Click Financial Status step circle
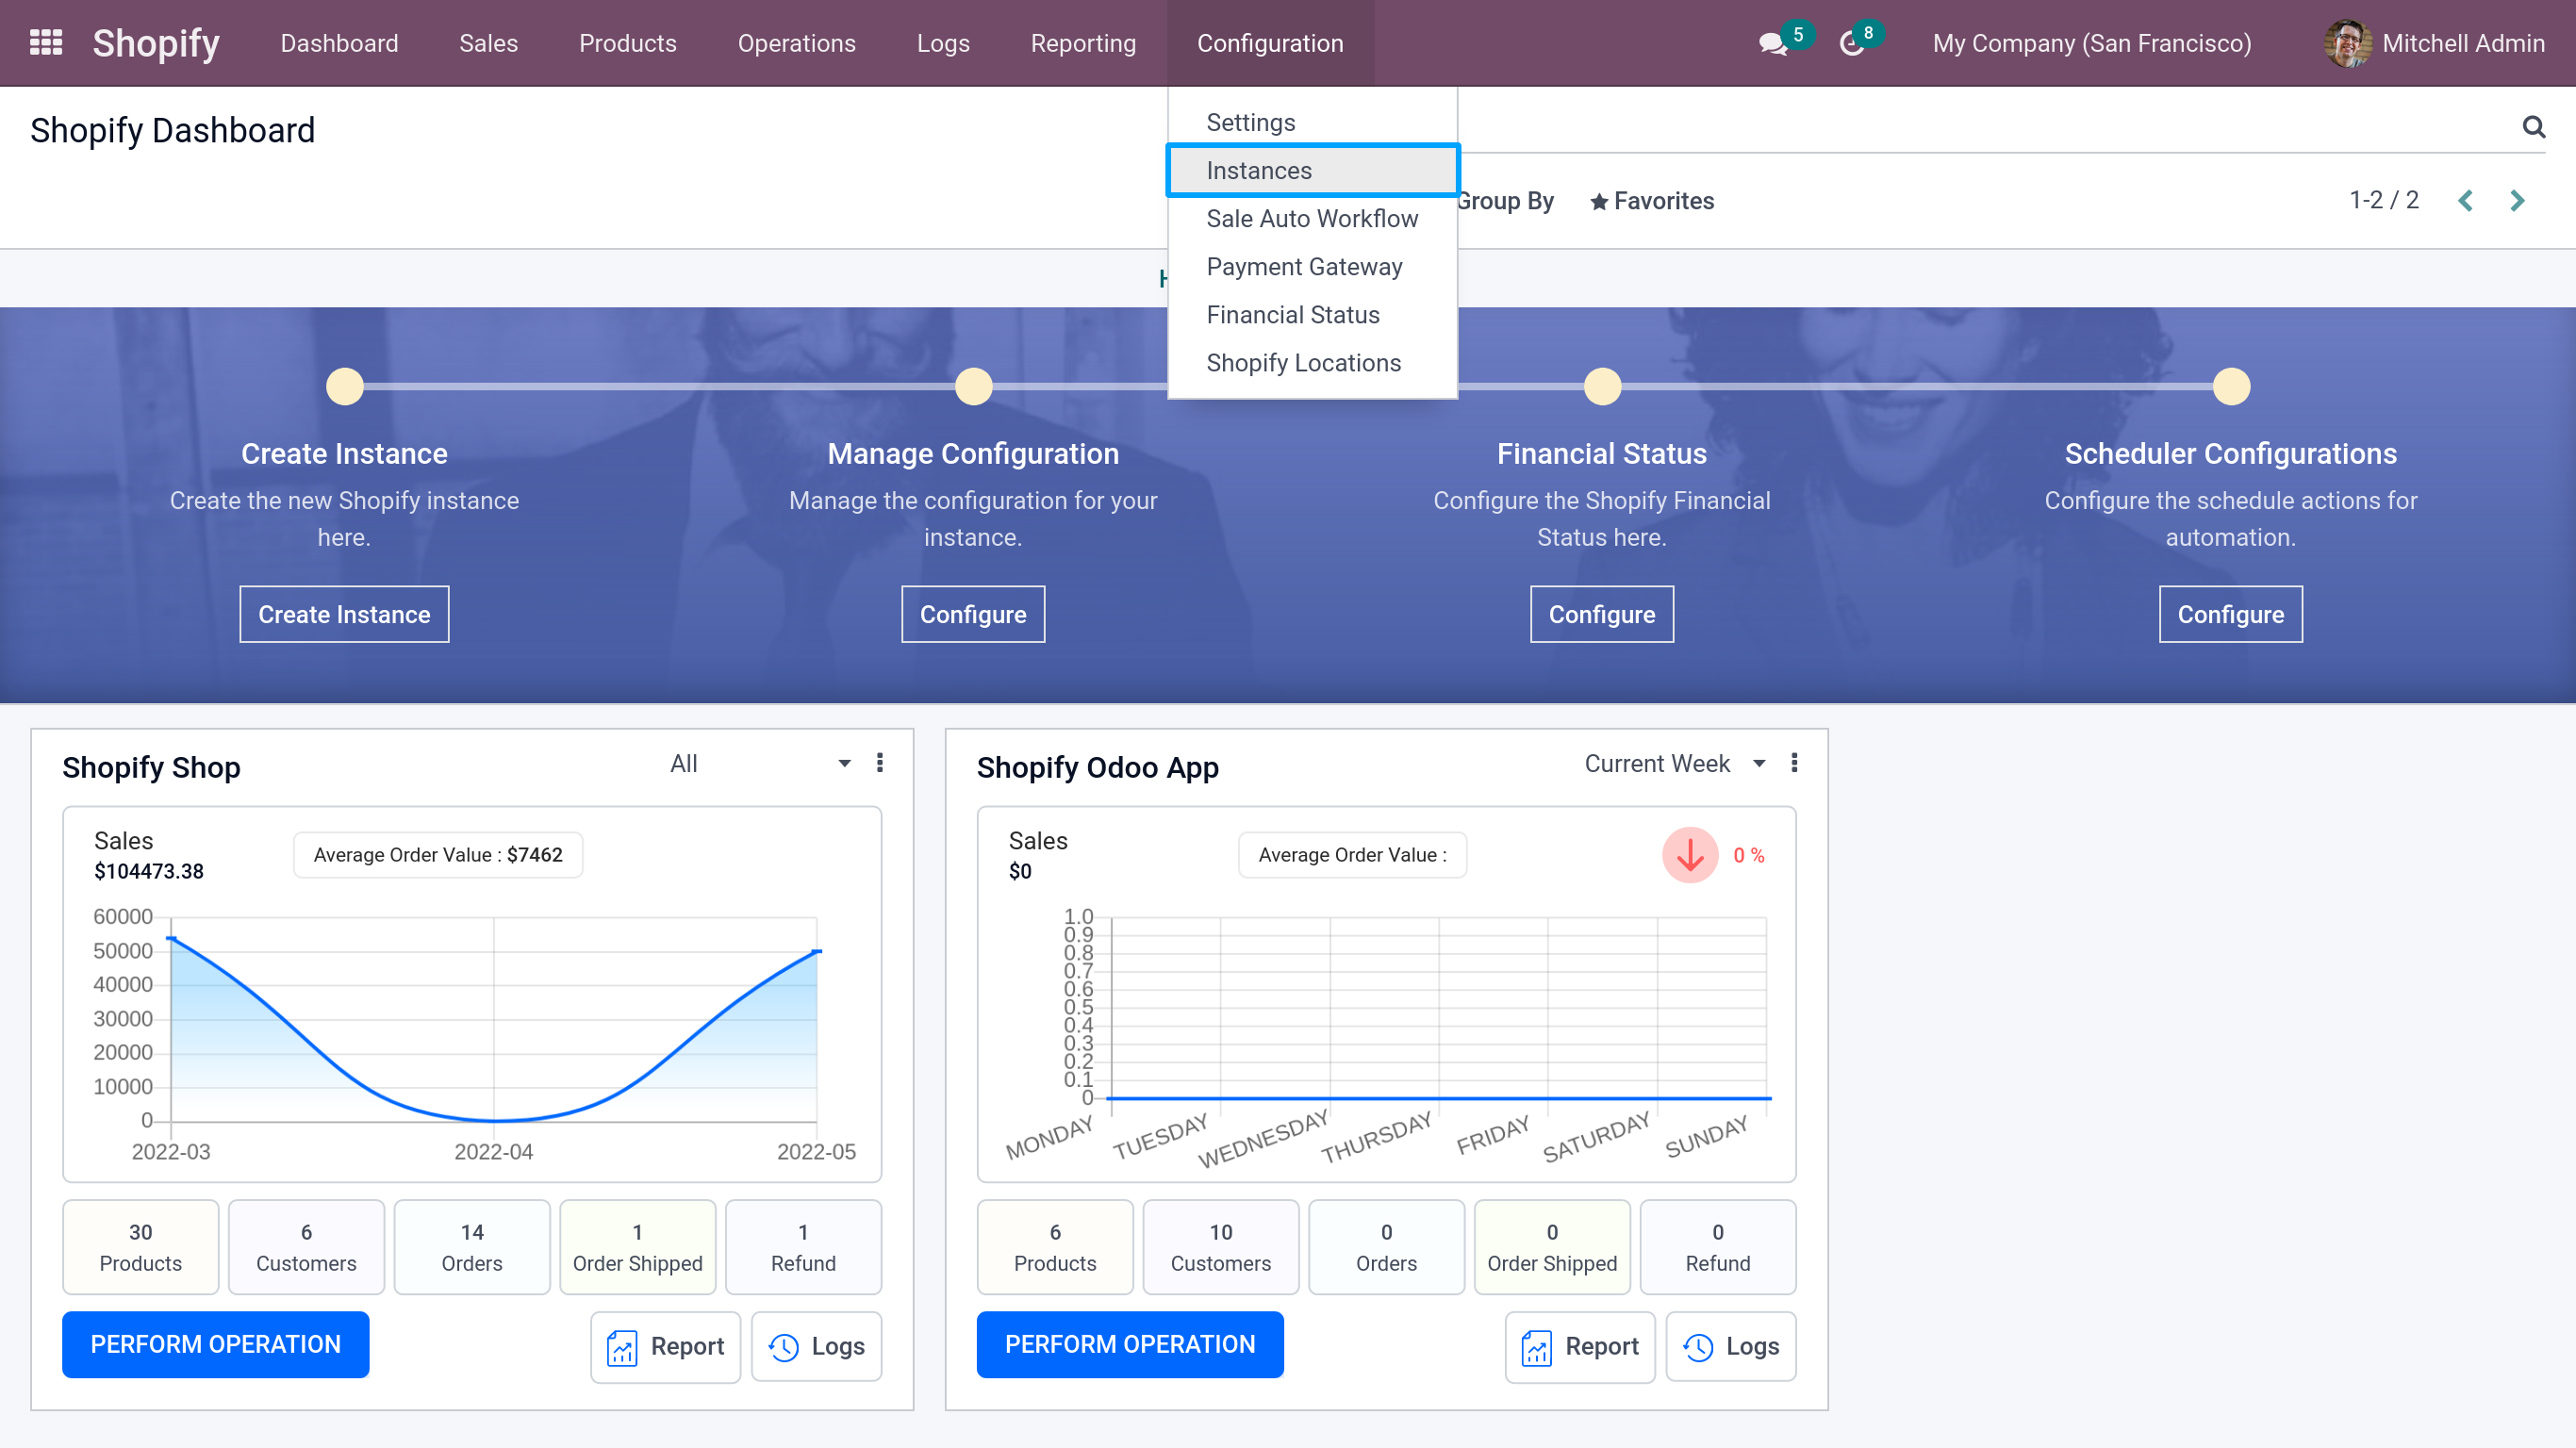 [x=1602, y=386]
